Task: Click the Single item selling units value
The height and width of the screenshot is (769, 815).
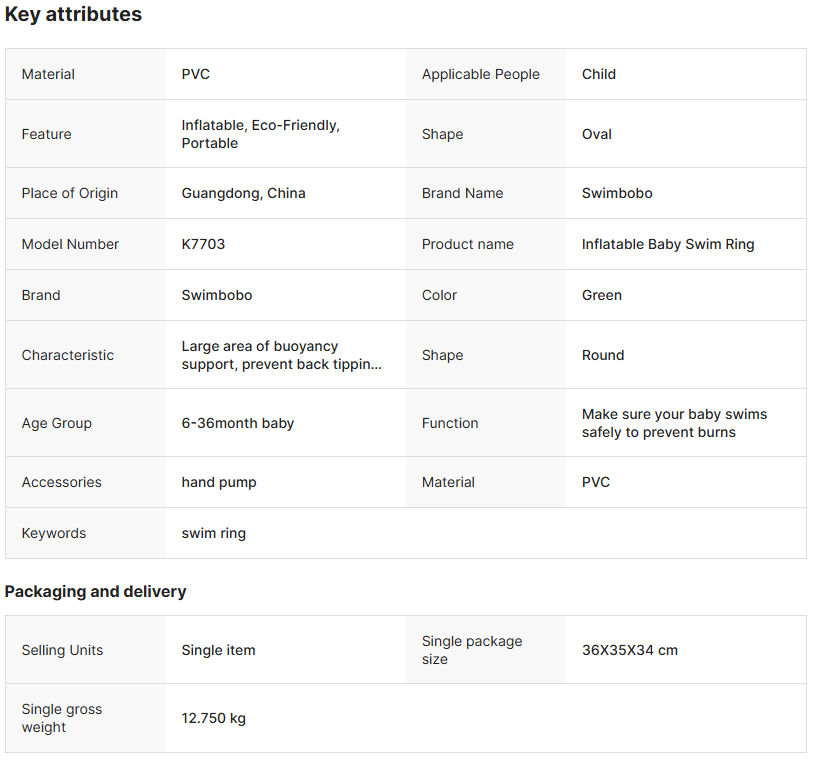Action: point(218,650)
